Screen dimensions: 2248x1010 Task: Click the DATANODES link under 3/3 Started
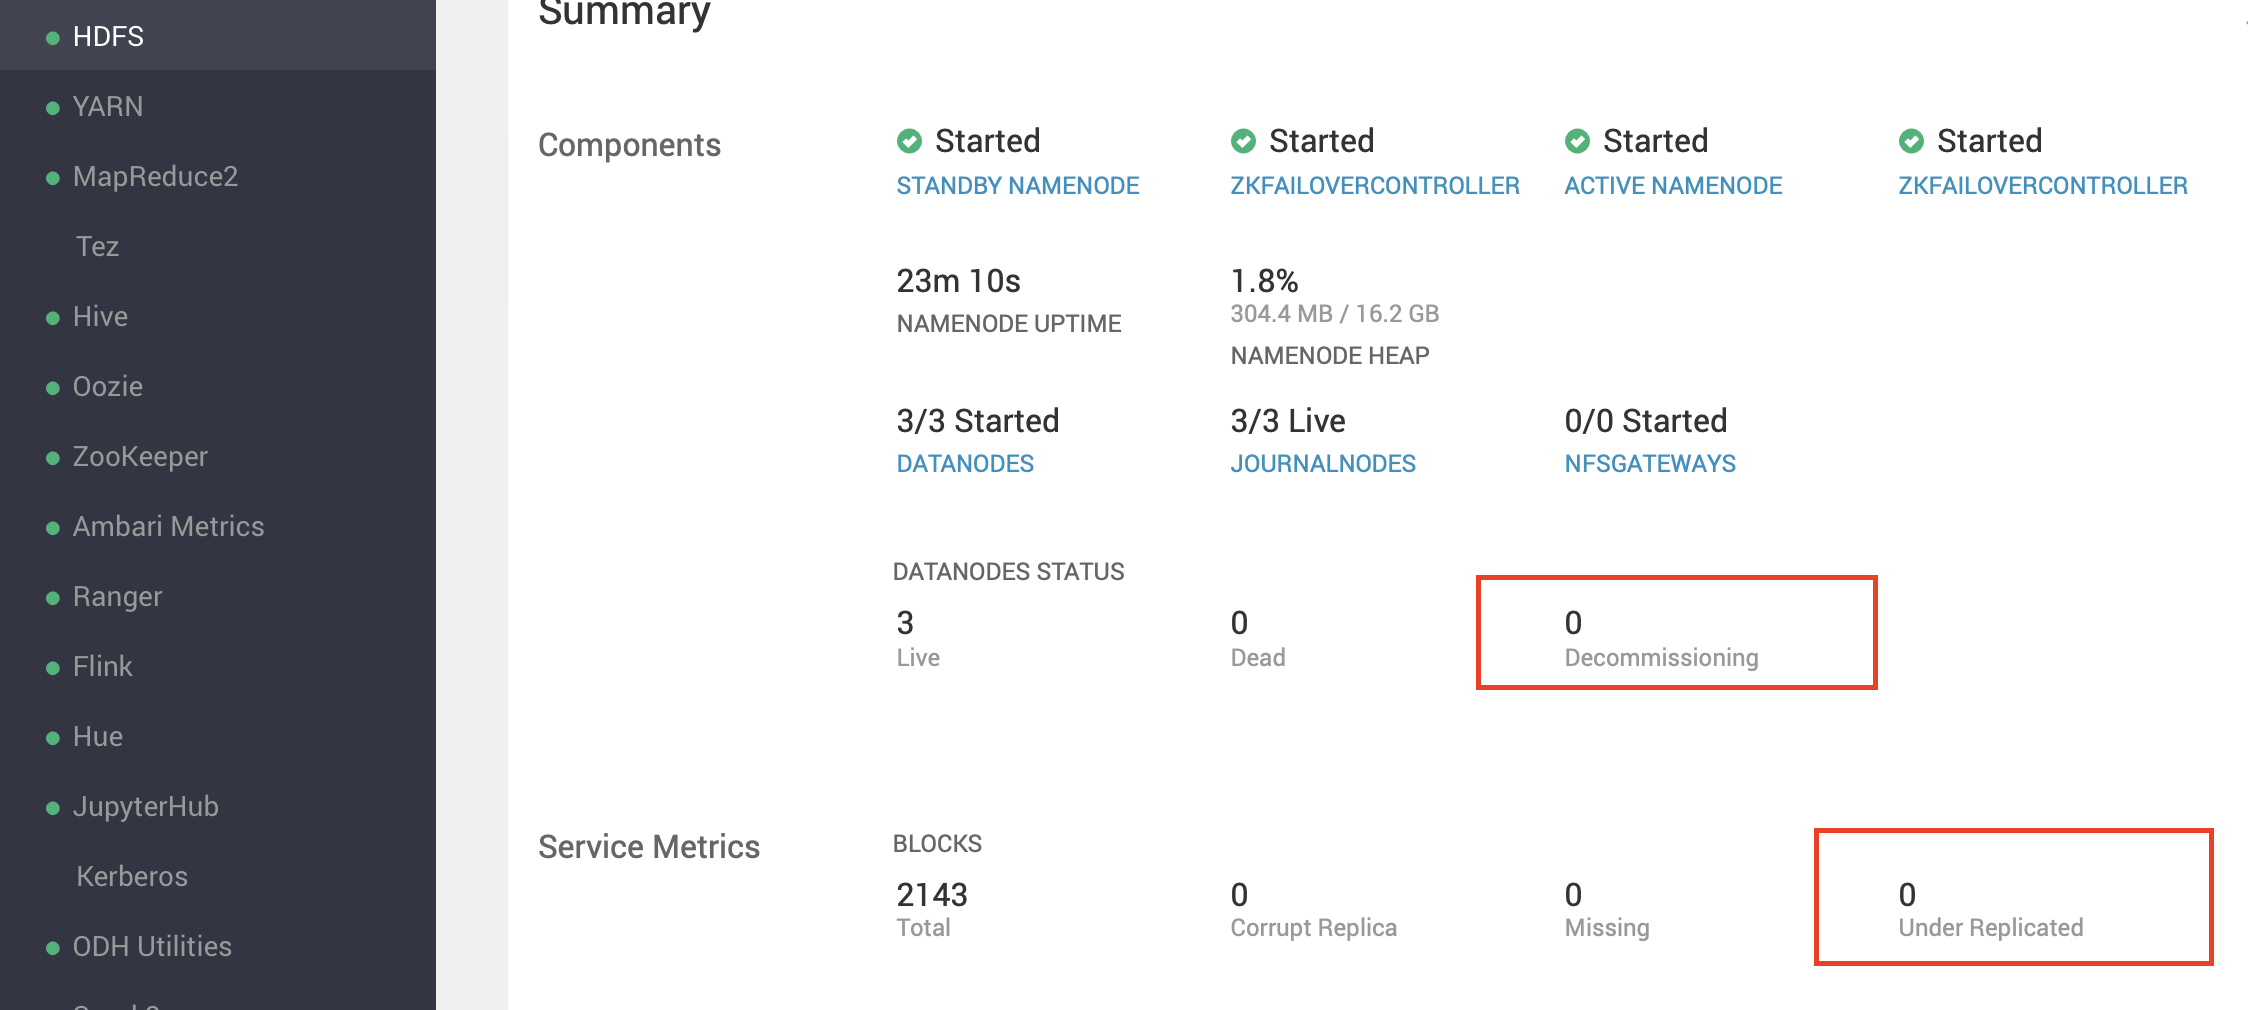tap(964, 463)
